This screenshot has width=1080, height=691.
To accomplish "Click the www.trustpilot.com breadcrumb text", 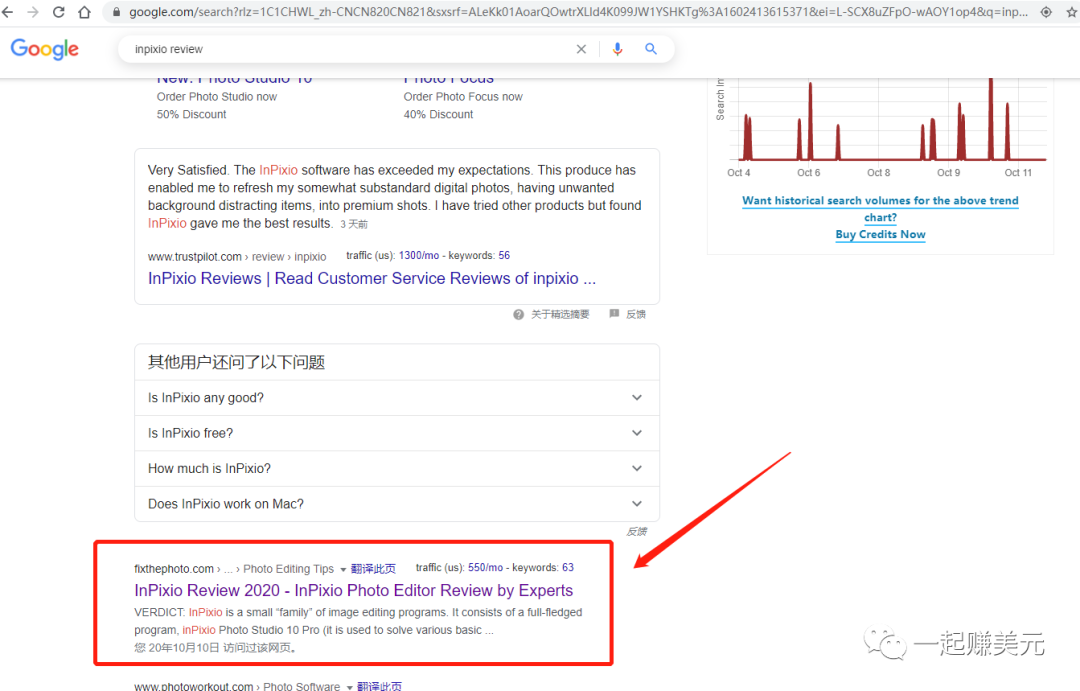I will [x=194, y=257].
